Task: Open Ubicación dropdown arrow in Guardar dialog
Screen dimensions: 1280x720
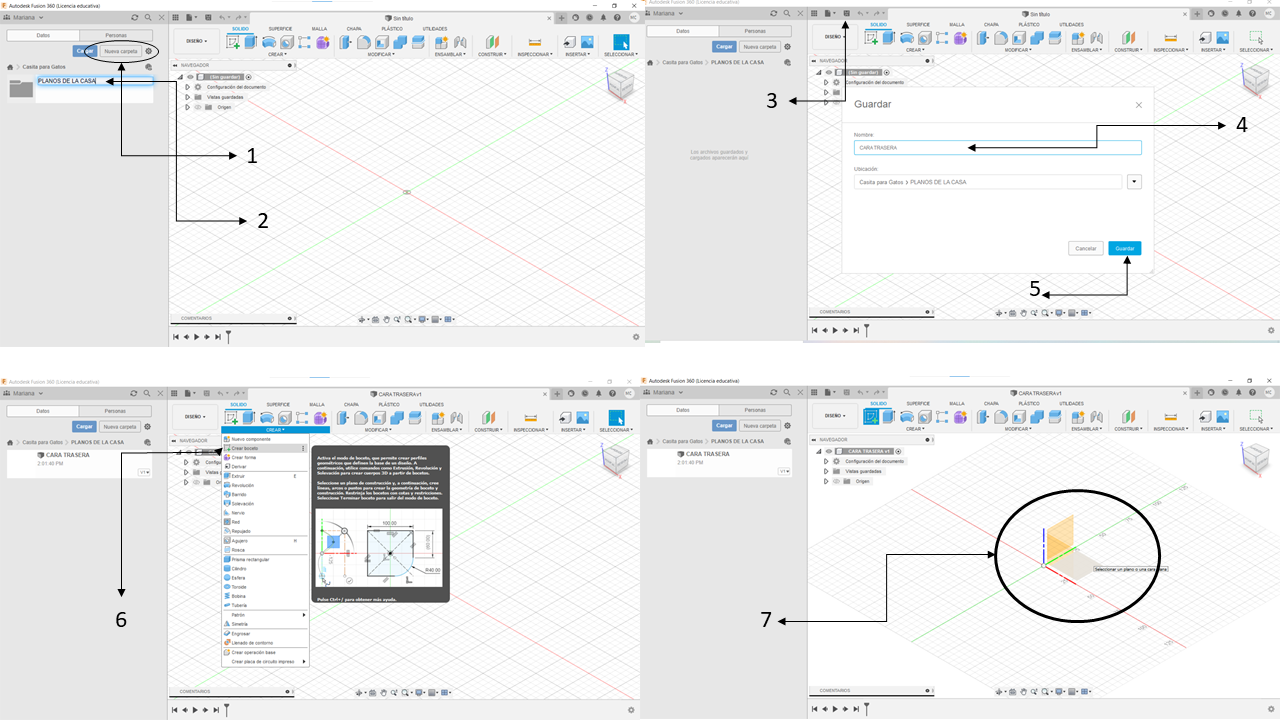Action: point(1134,182)
